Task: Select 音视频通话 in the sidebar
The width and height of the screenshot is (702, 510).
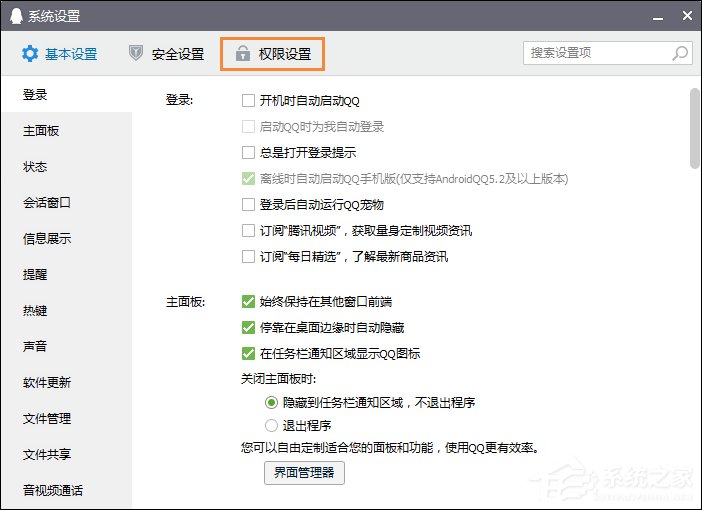Action: [x=66, y=490]
